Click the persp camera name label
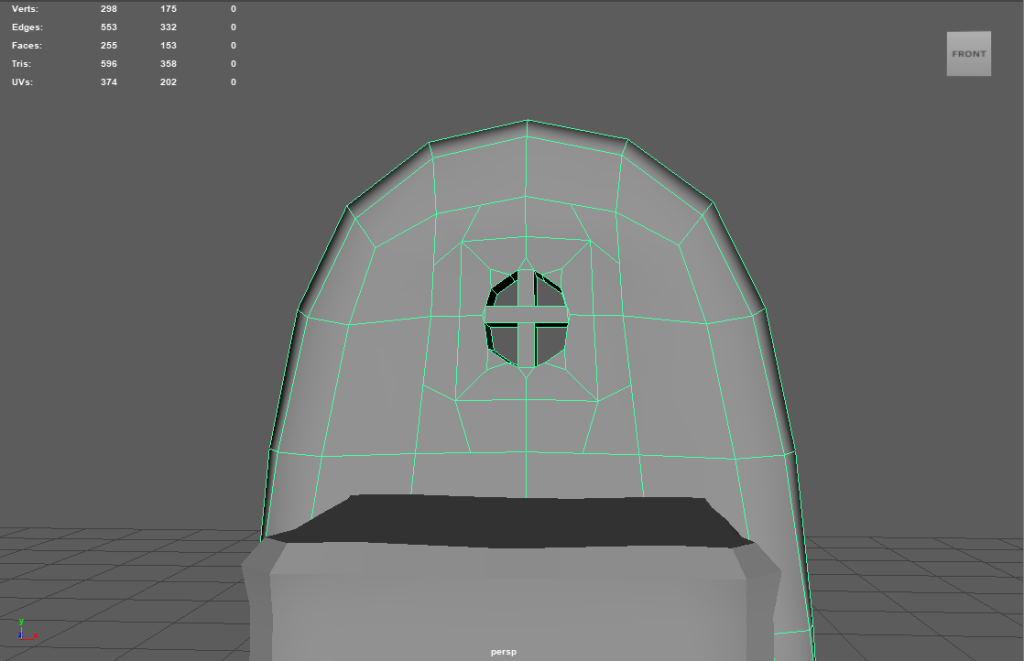This screenshot has width=1024, height=661. pyautogui.click(x=503, y=652)
